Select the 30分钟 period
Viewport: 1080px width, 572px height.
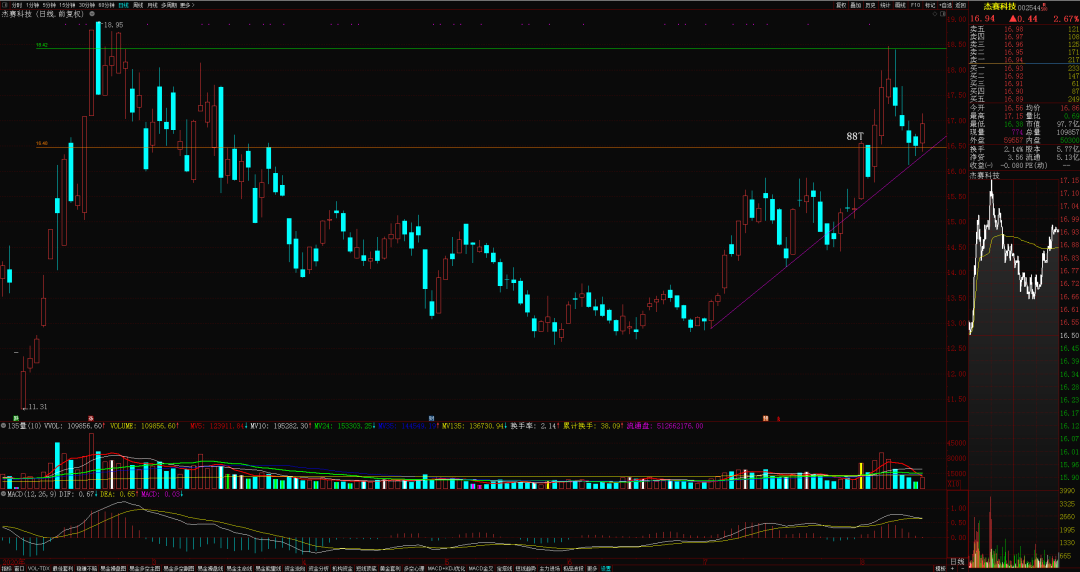click(87, 5)
